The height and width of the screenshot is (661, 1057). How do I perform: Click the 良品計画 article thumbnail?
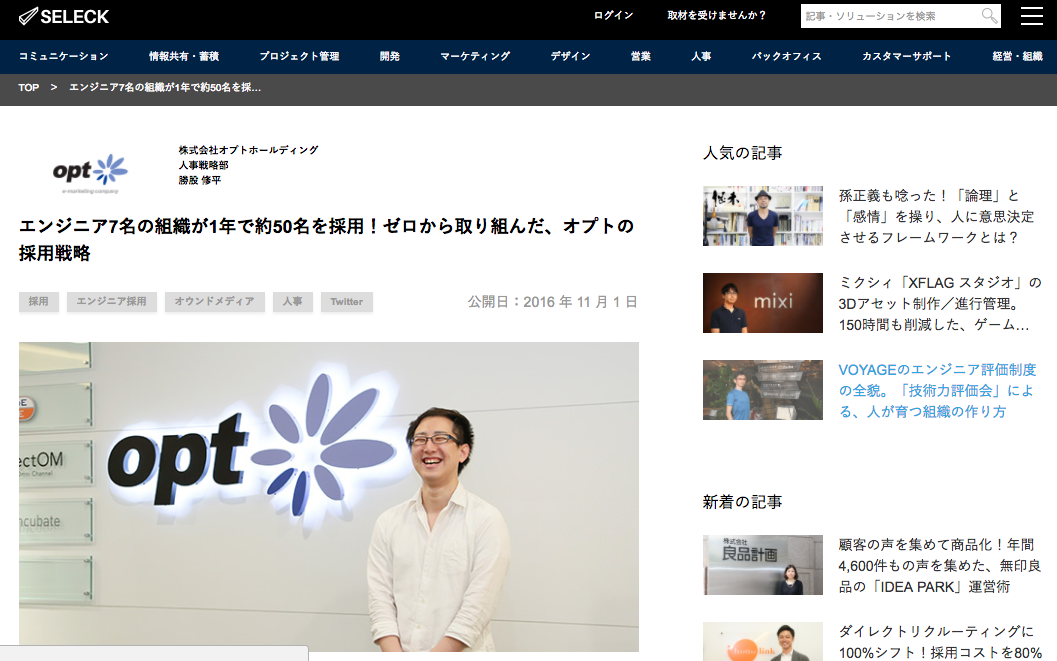tap(763, 565)
